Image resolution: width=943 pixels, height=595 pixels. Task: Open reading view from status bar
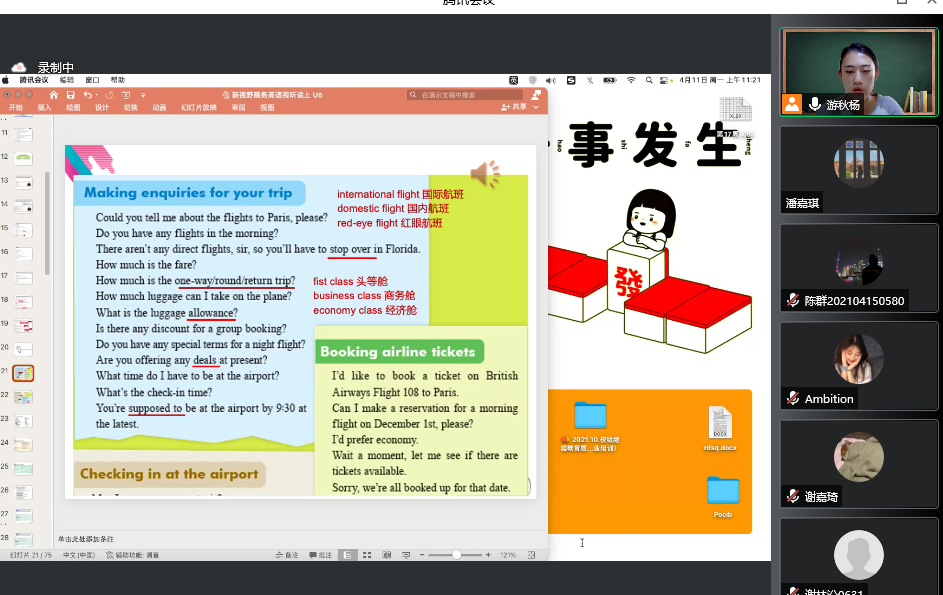(385, 554)
